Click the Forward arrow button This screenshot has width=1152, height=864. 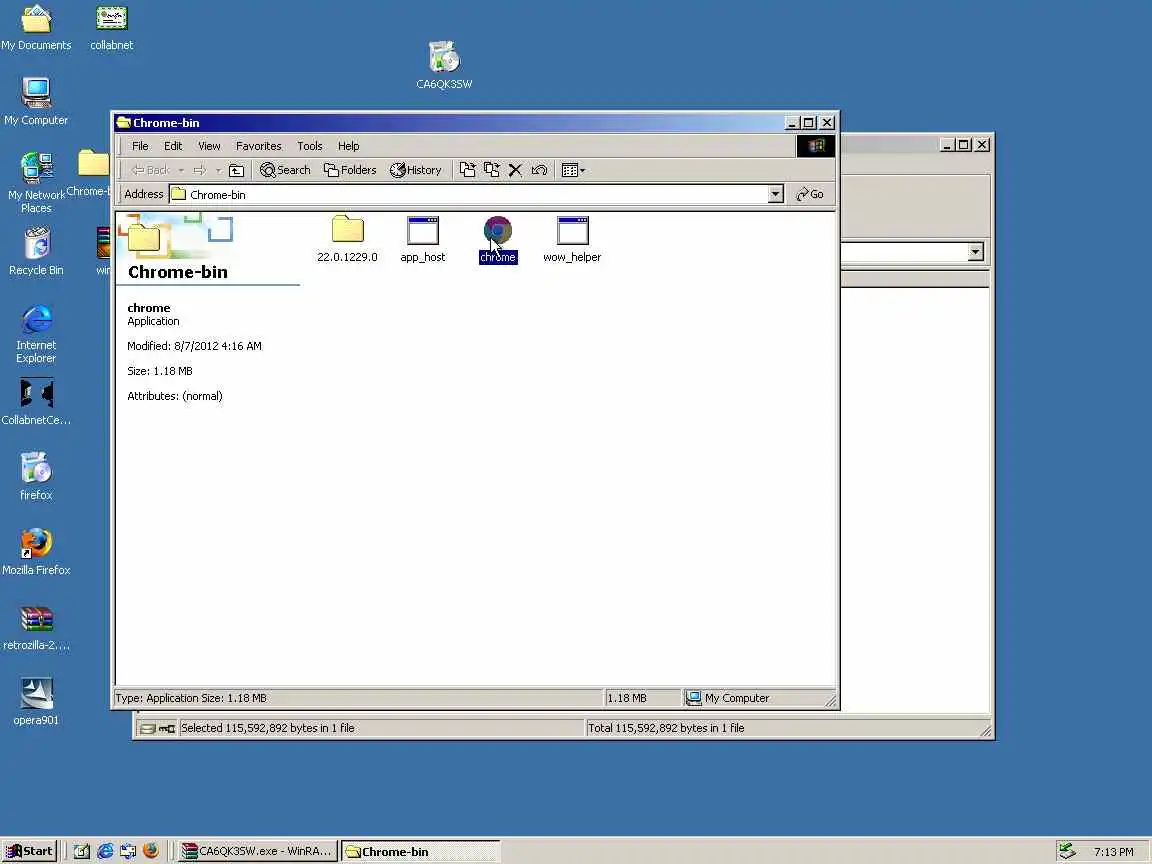coord(200,170)
